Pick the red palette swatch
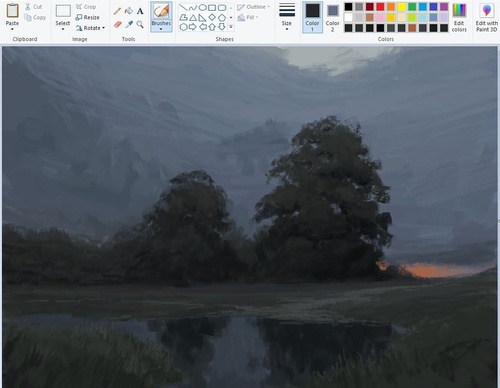 click(380, 7)
